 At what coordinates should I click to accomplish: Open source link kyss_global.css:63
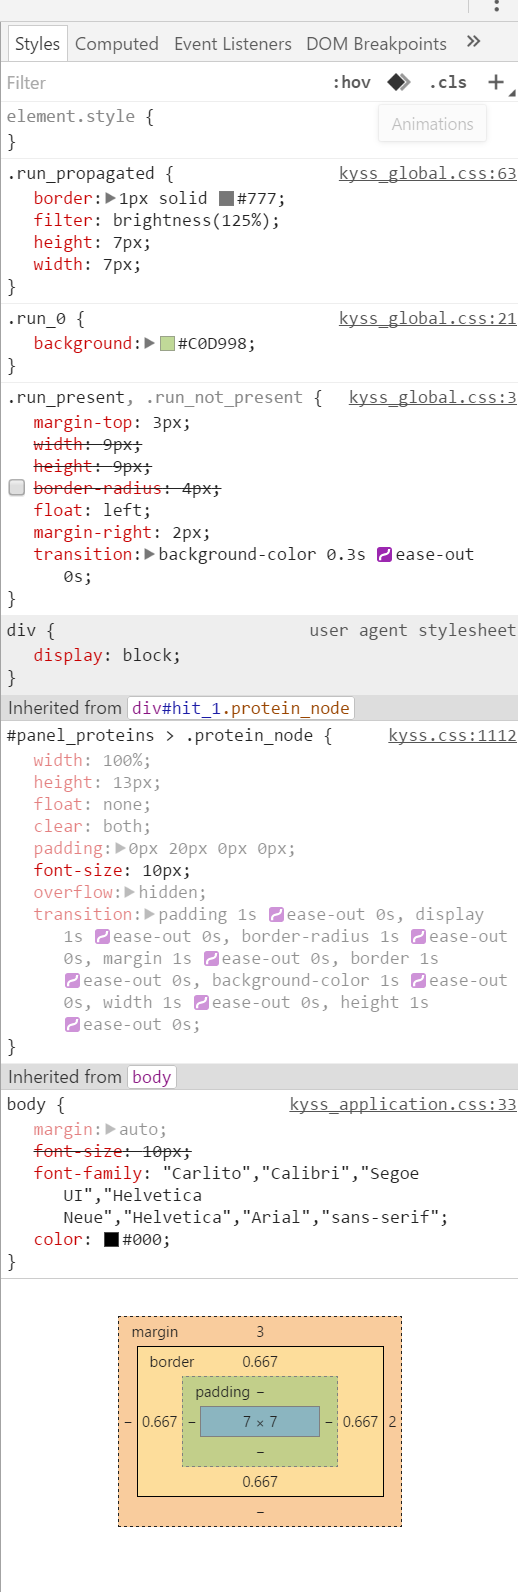pyautogui.click(x=428, y=173)
